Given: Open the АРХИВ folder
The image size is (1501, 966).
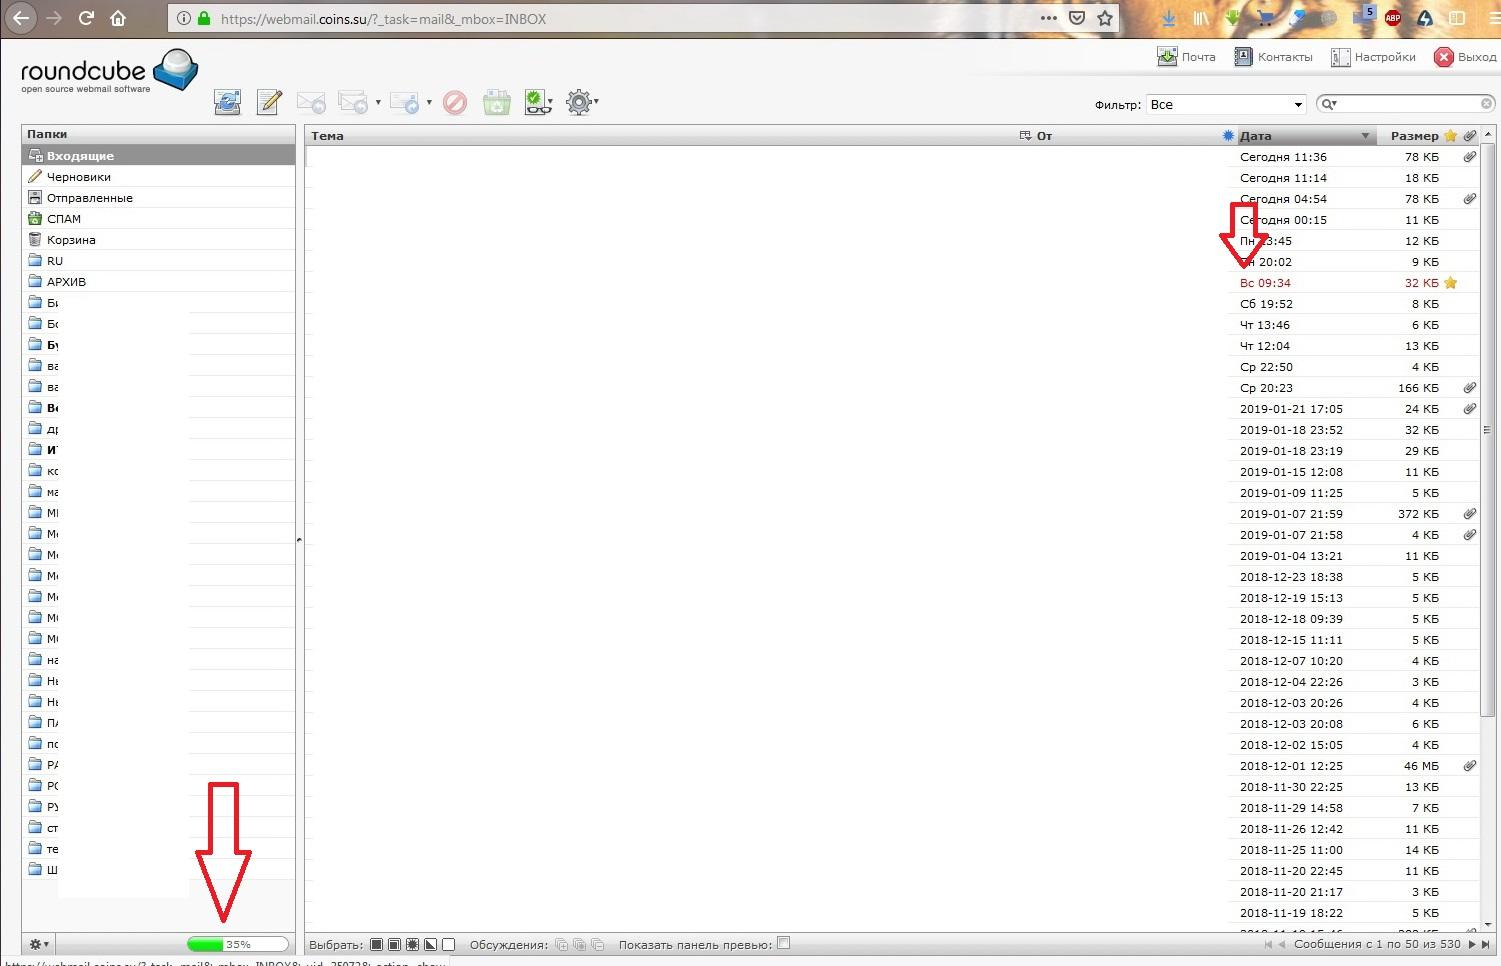Looking at the screenshot, I should point(159,282).
